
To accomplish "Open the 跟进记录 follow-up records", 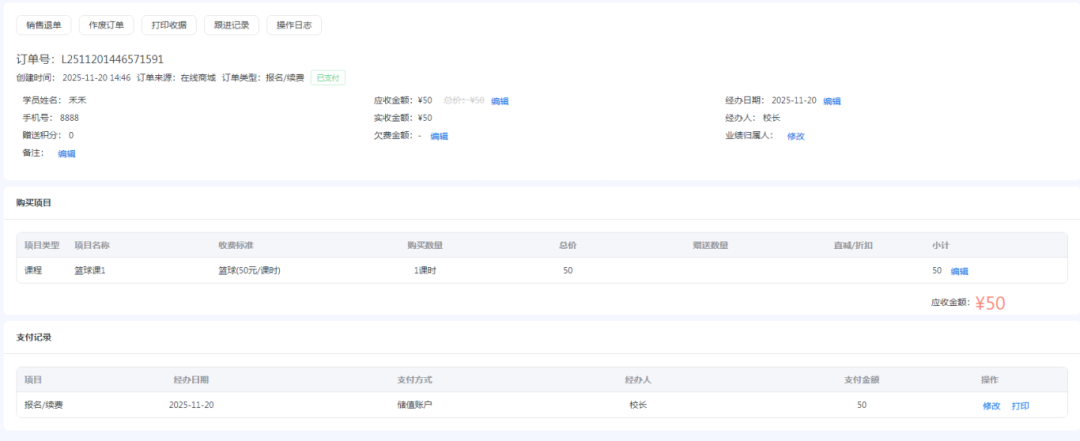I will tap(232, 25).
